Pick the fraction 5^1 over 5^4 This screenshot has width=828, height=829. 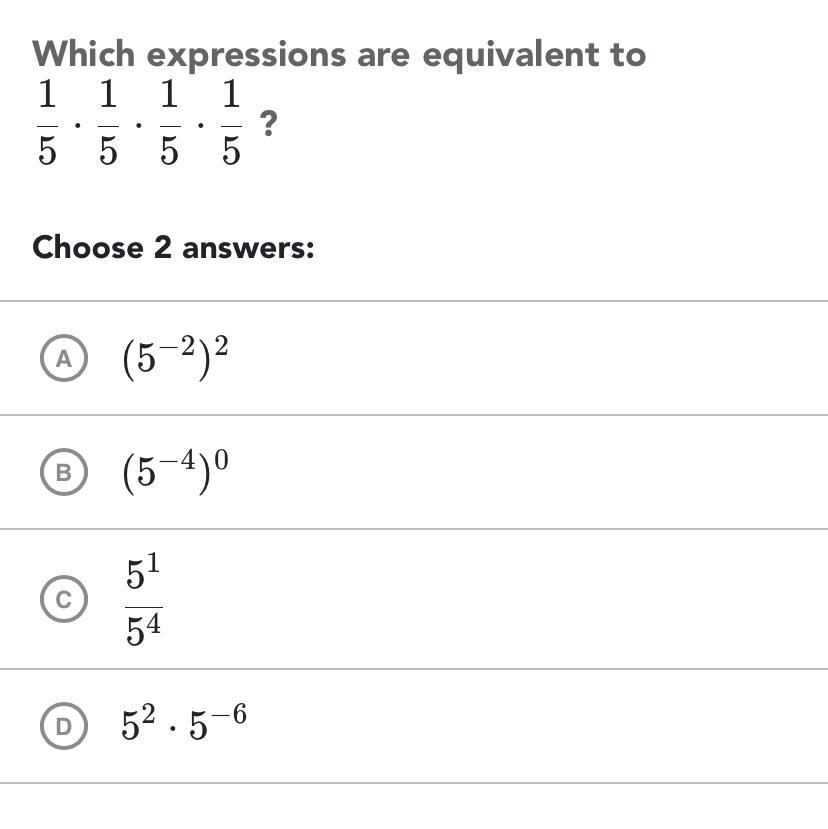[143, 598]
